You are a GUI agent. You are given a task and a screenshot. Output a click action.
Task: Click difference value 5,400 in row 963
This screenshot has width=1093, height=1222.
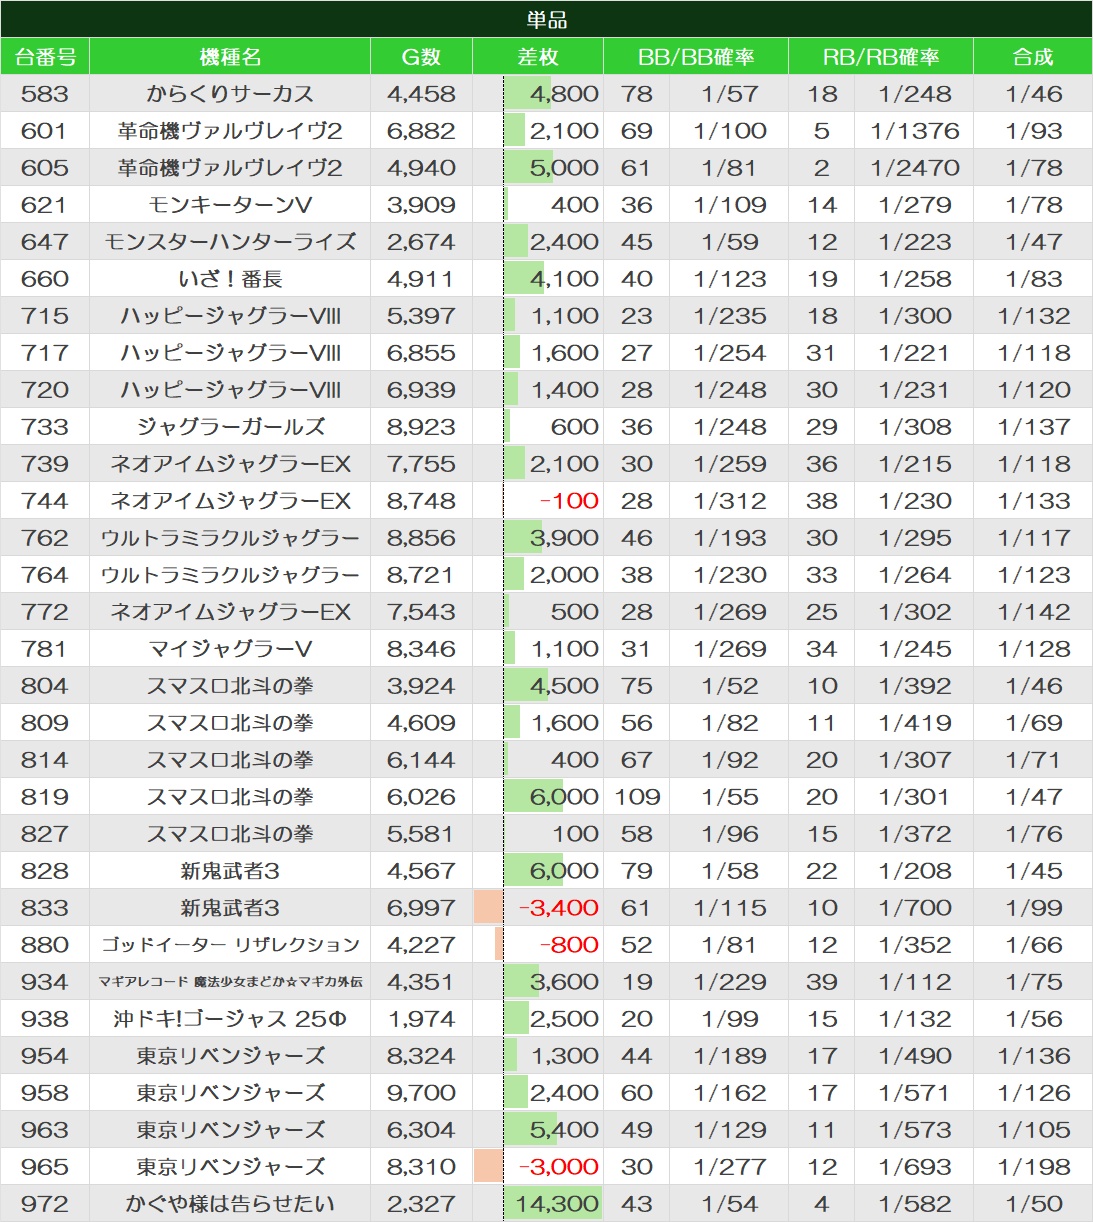[x=564, y=1130]
